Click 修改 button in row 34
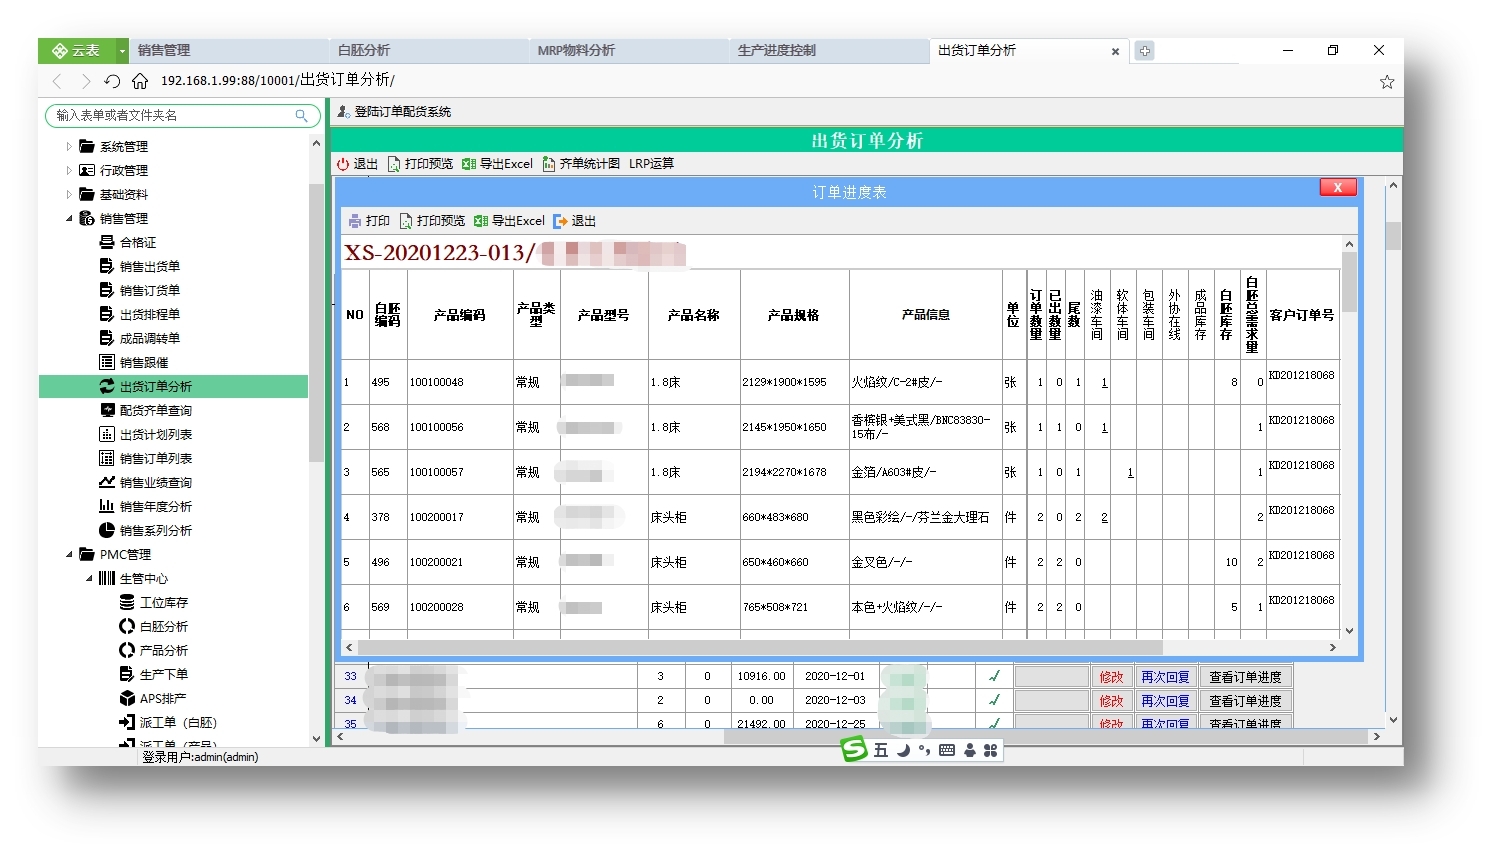1494x856 pixels. [x=1111, y=701]
